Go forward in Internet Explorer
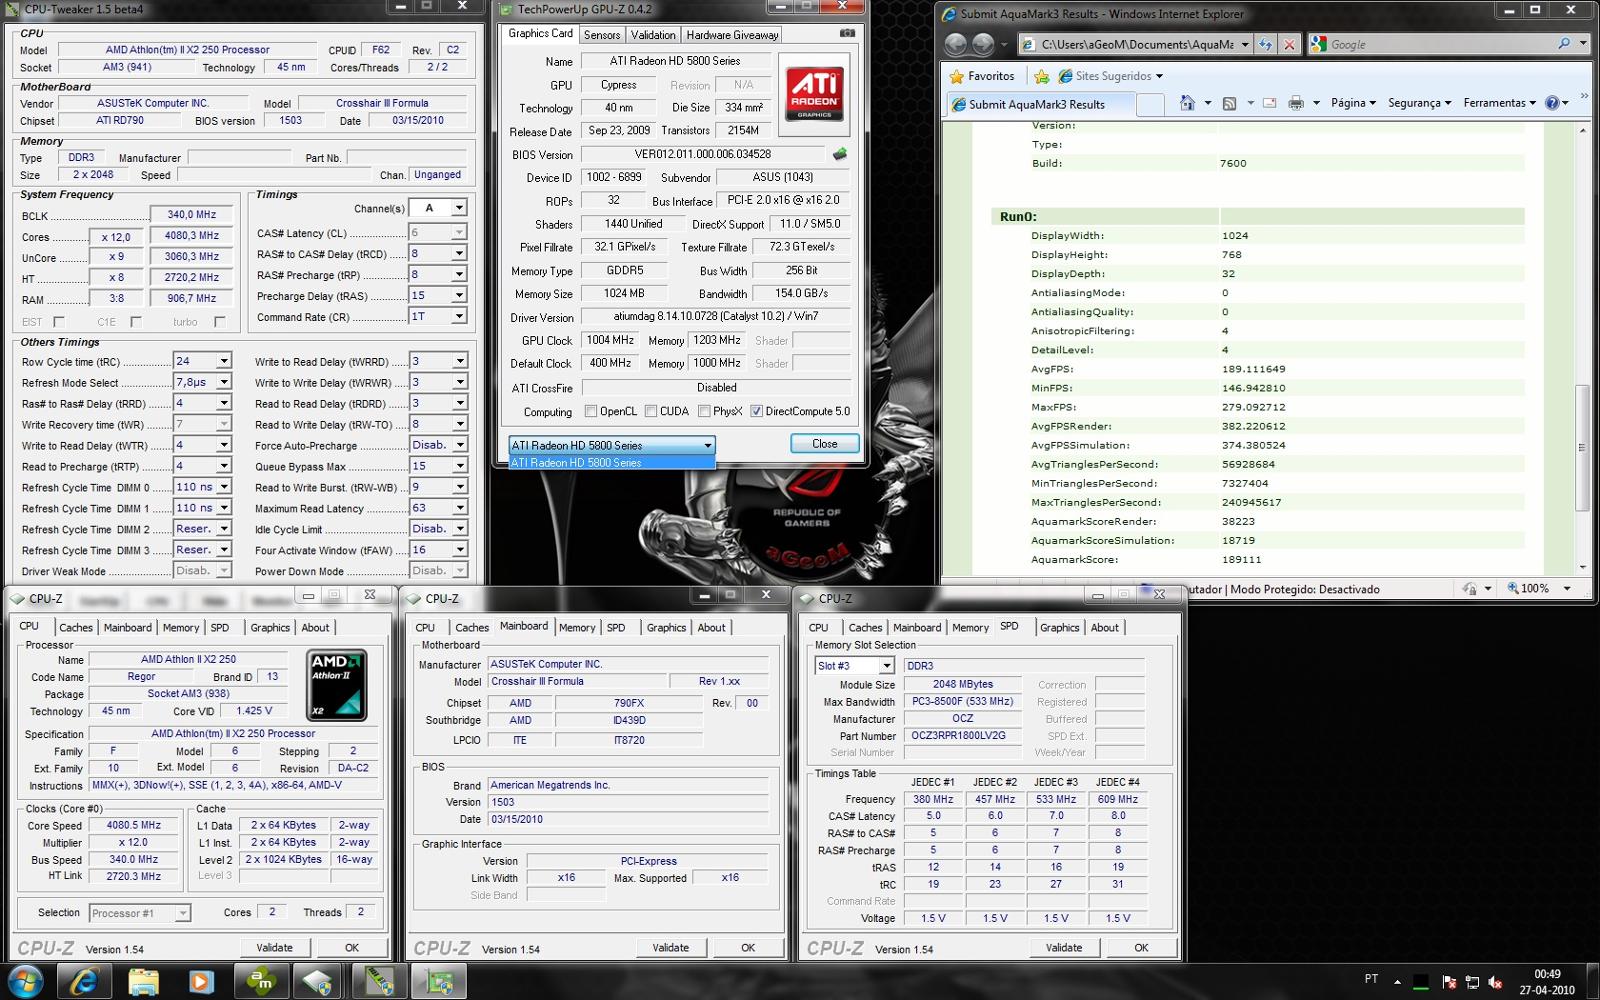Screen dimensions: 1600x1000 (984, 44)
